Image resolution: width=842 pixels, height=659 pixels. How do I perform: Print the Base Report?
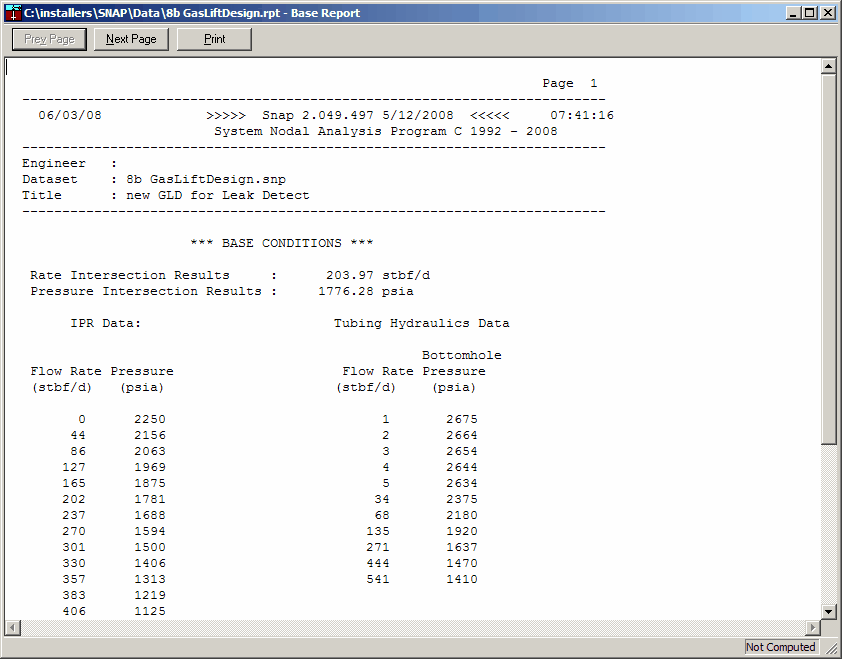213,38
